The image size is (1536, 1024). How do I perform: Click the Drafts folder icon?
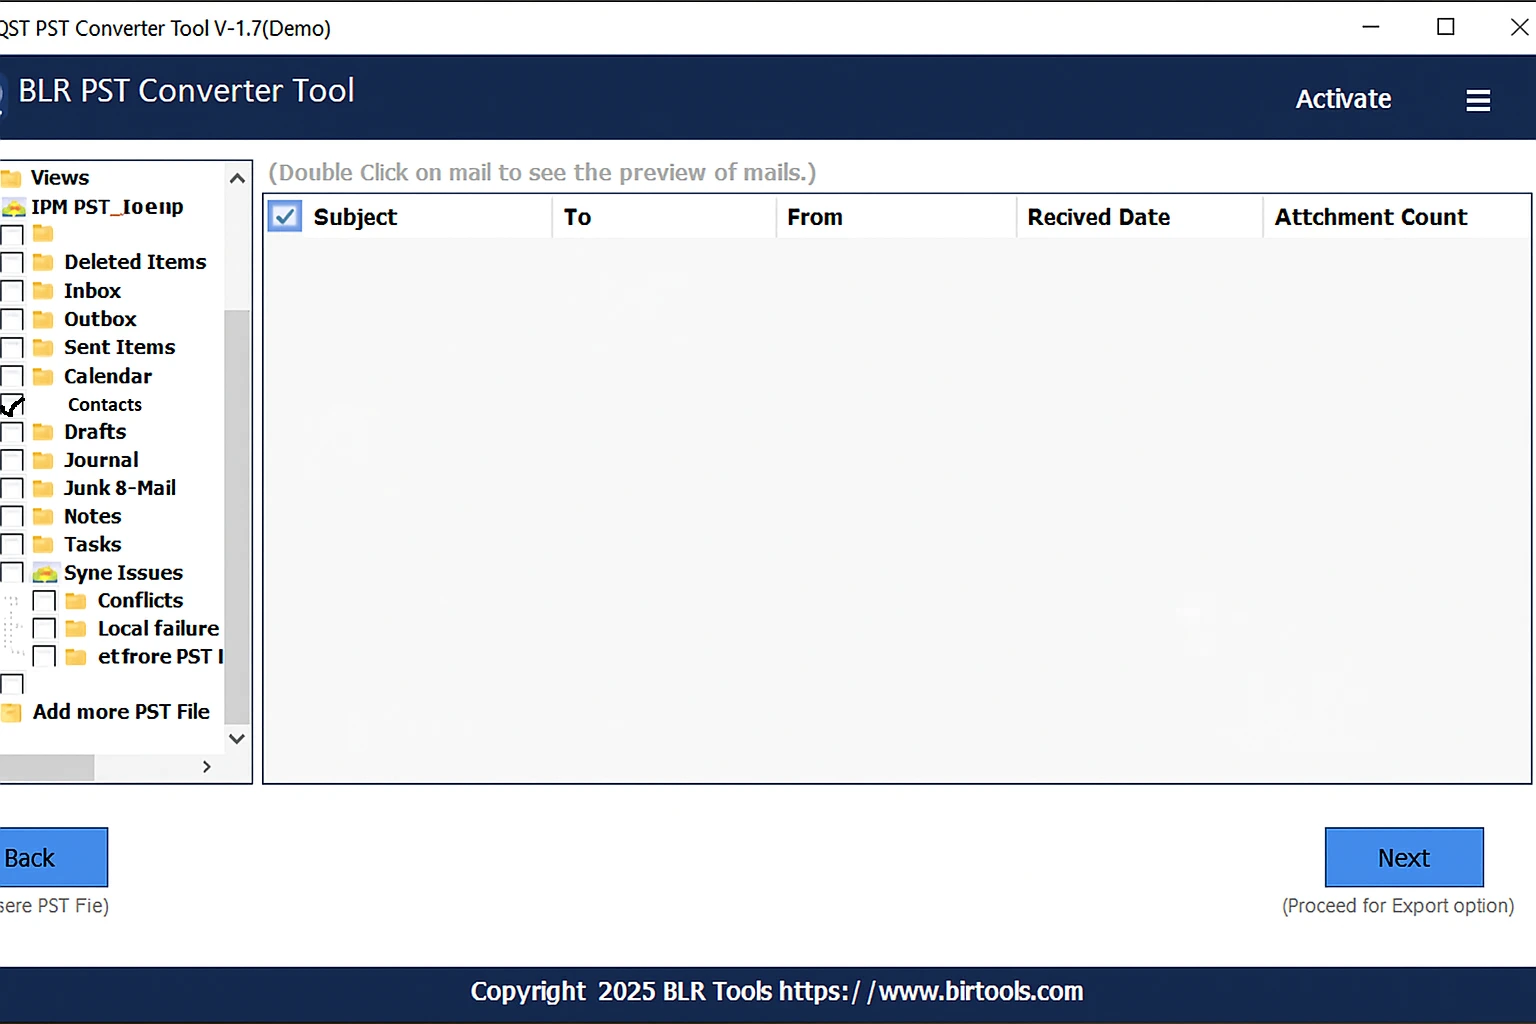point(43,432)
